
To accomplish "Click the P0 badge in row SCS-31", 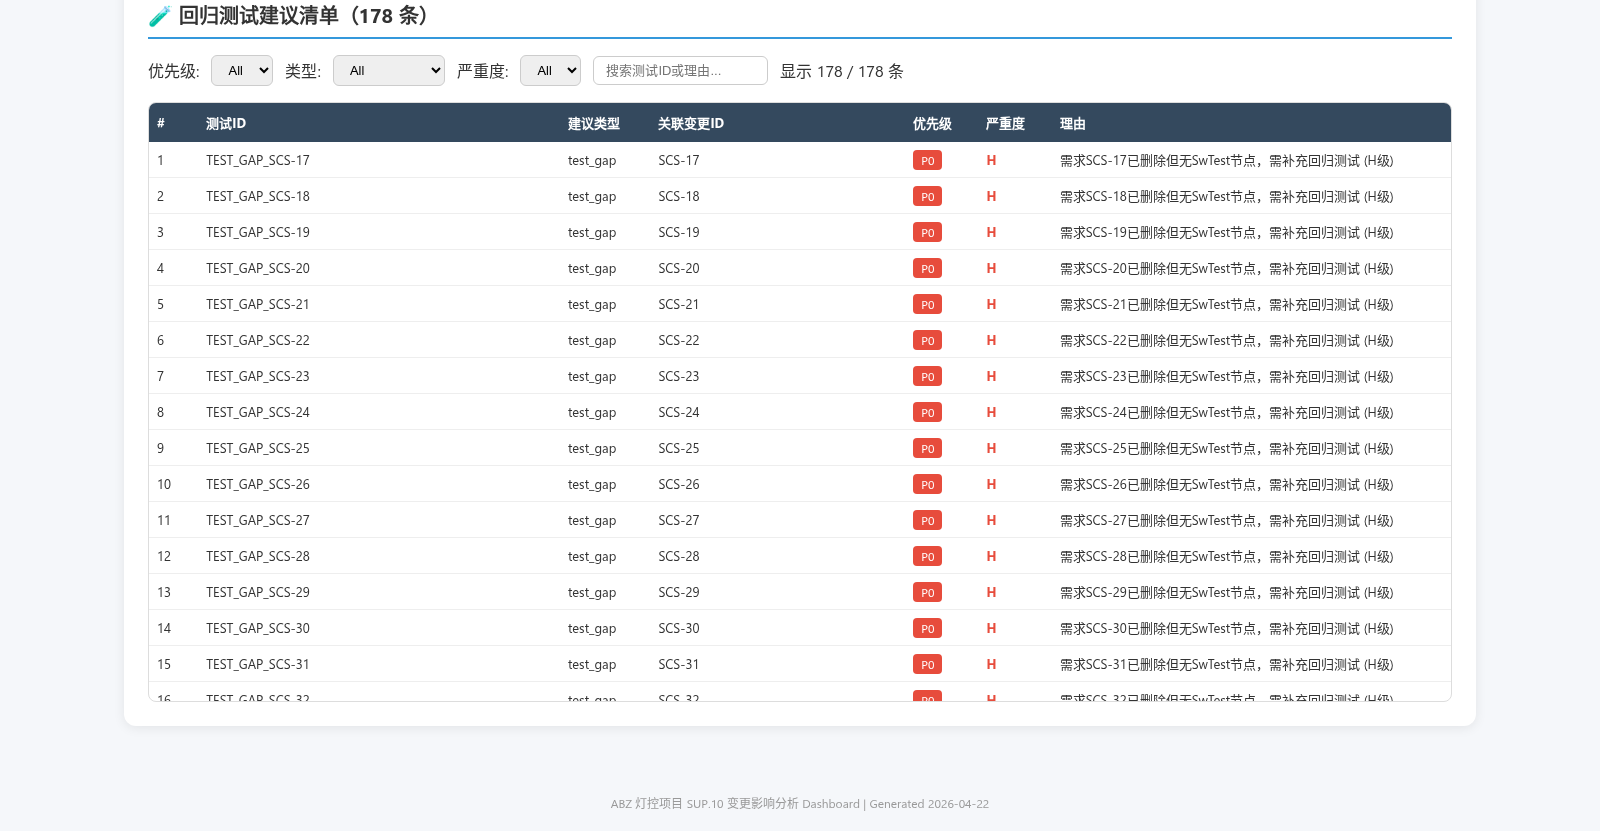I will click(927, 664).
